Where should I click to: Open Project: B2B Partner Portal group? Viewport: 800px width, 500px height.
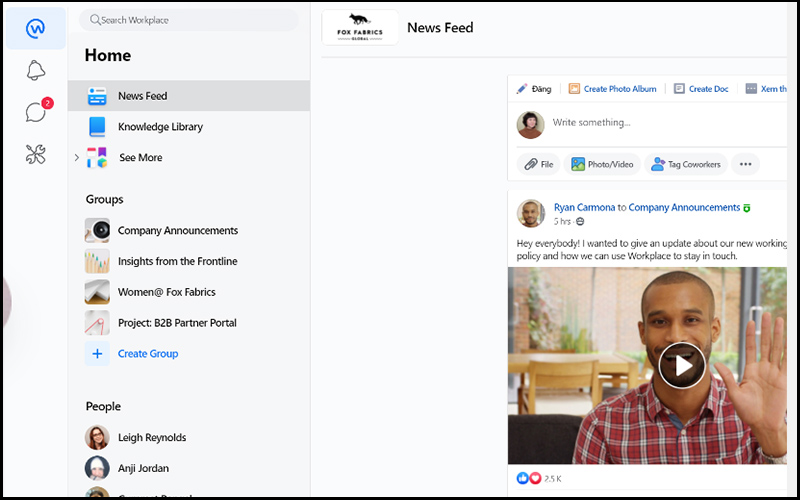[x=177, y=323]
